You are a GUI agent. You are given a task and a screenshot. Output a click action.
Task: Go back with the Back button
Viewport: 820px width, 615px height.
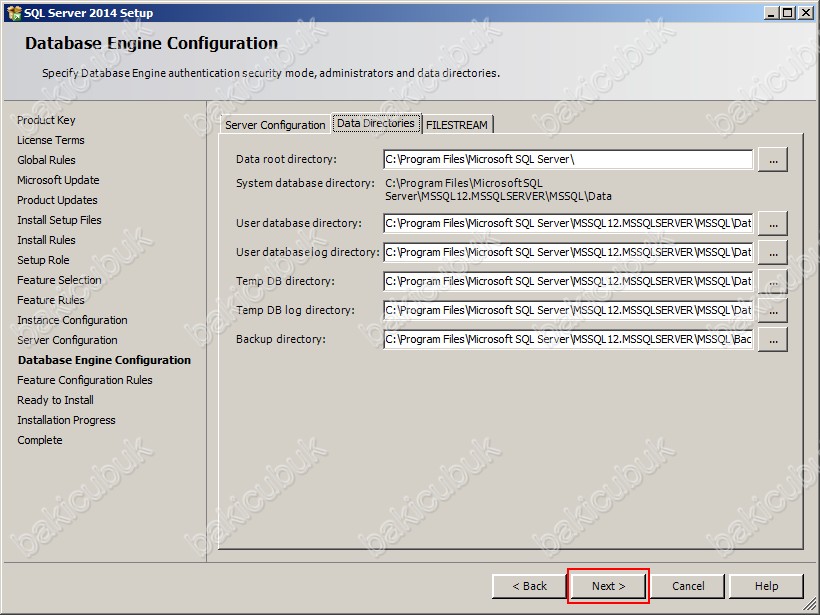[529, 586]
